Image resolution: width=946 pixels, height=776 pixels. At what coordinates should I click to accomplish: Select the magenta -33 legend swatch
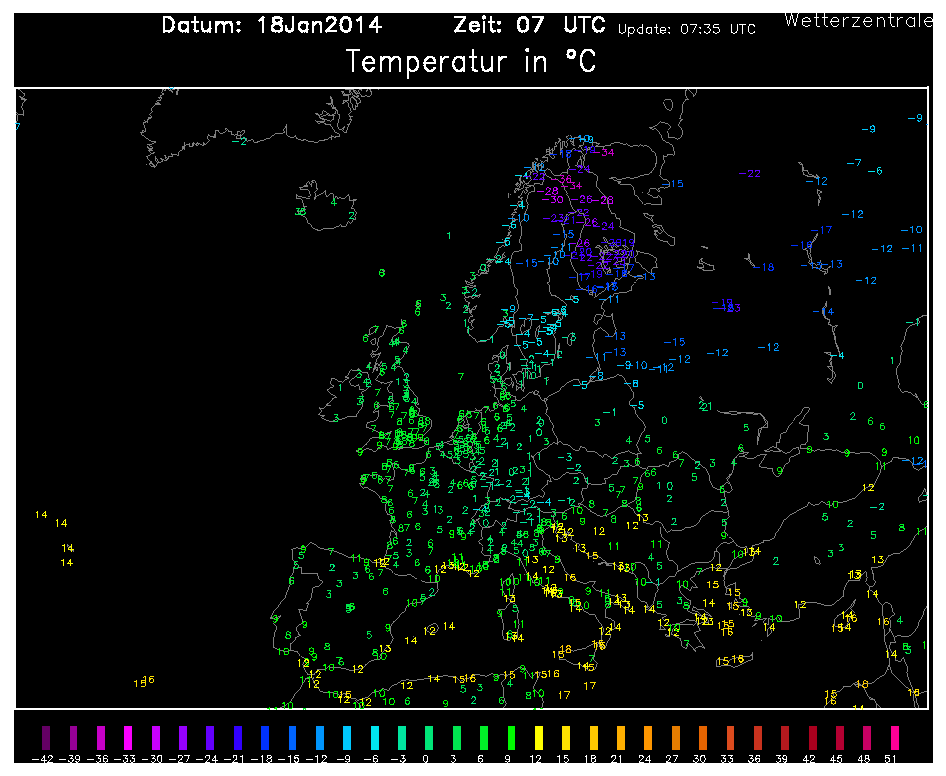click(x=128, y=737)
